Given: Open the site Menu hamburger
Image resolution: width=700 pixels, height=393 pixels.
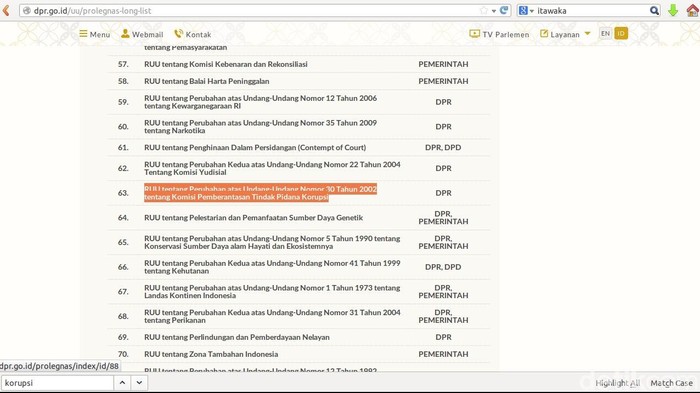Looking at the screenshot, I should pos(95,34).
